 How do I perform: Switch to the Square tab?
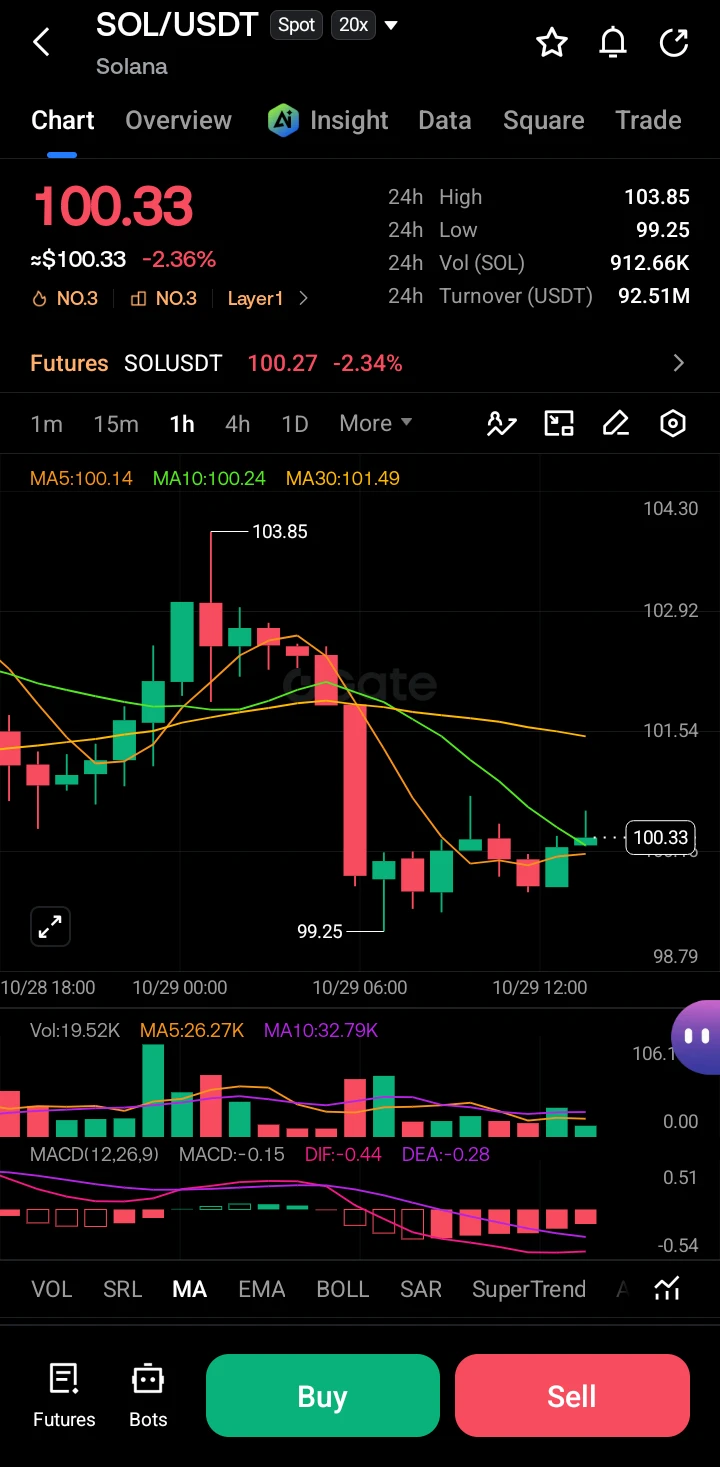coord(544,120)
